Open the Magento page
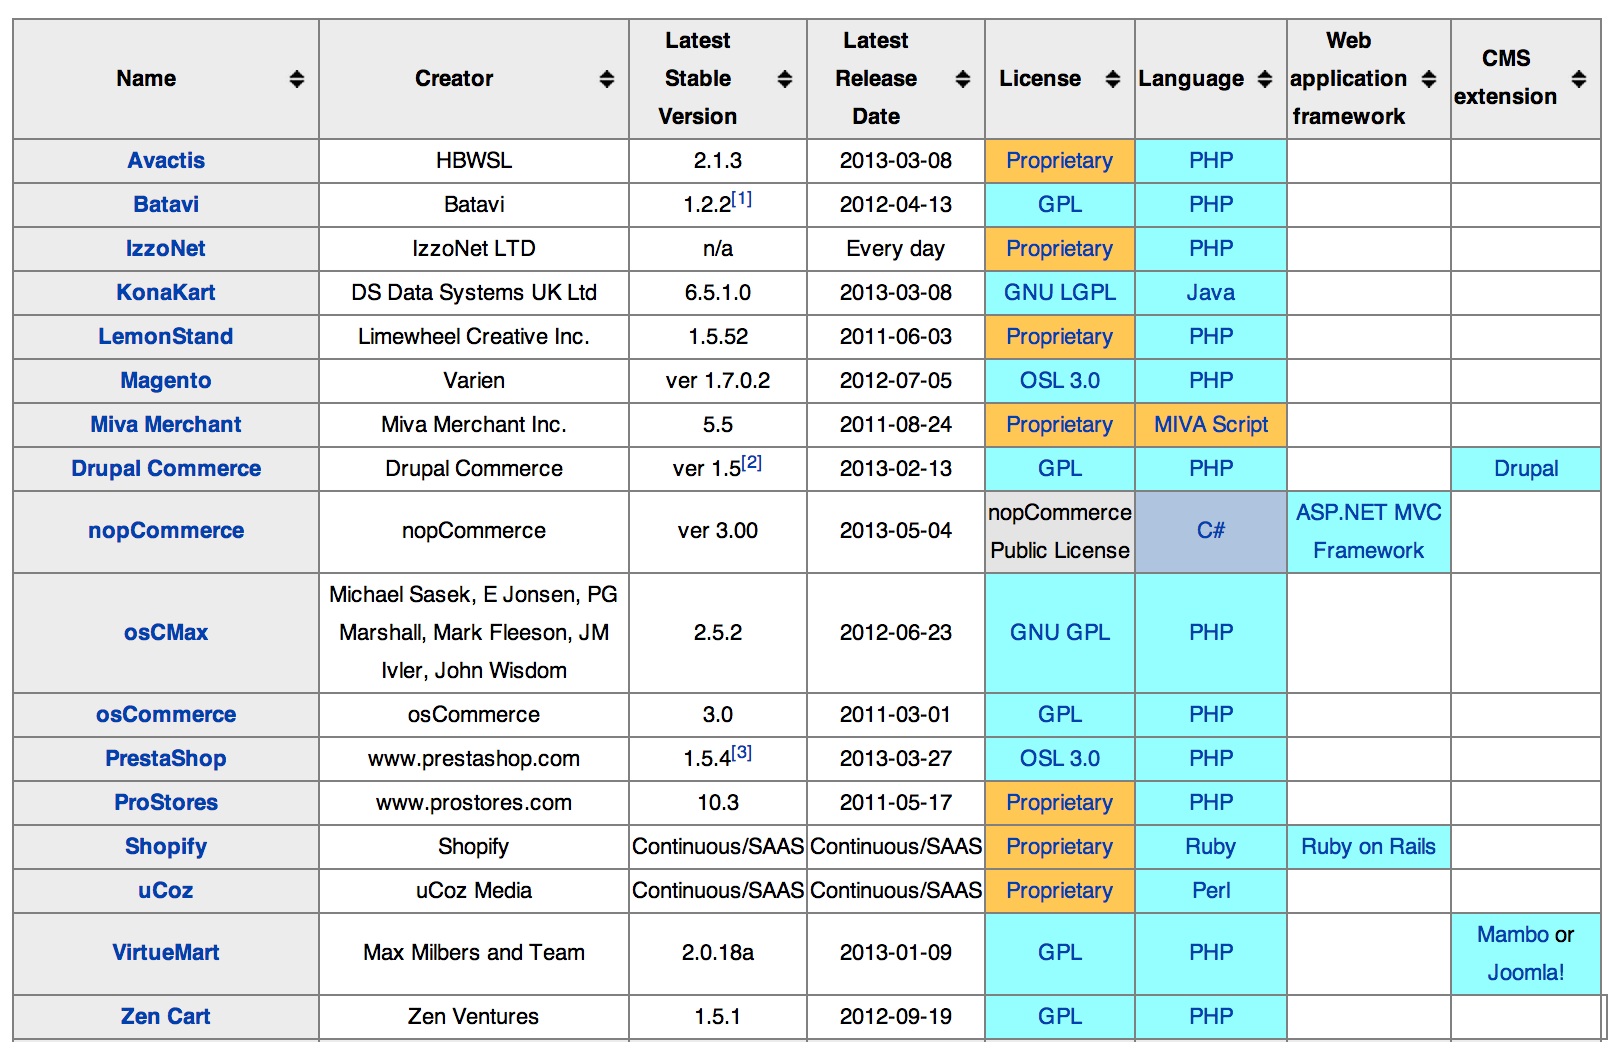The height and width of the screenshot is (1042, 1614). pyautogui.click(x=165, y=381)
